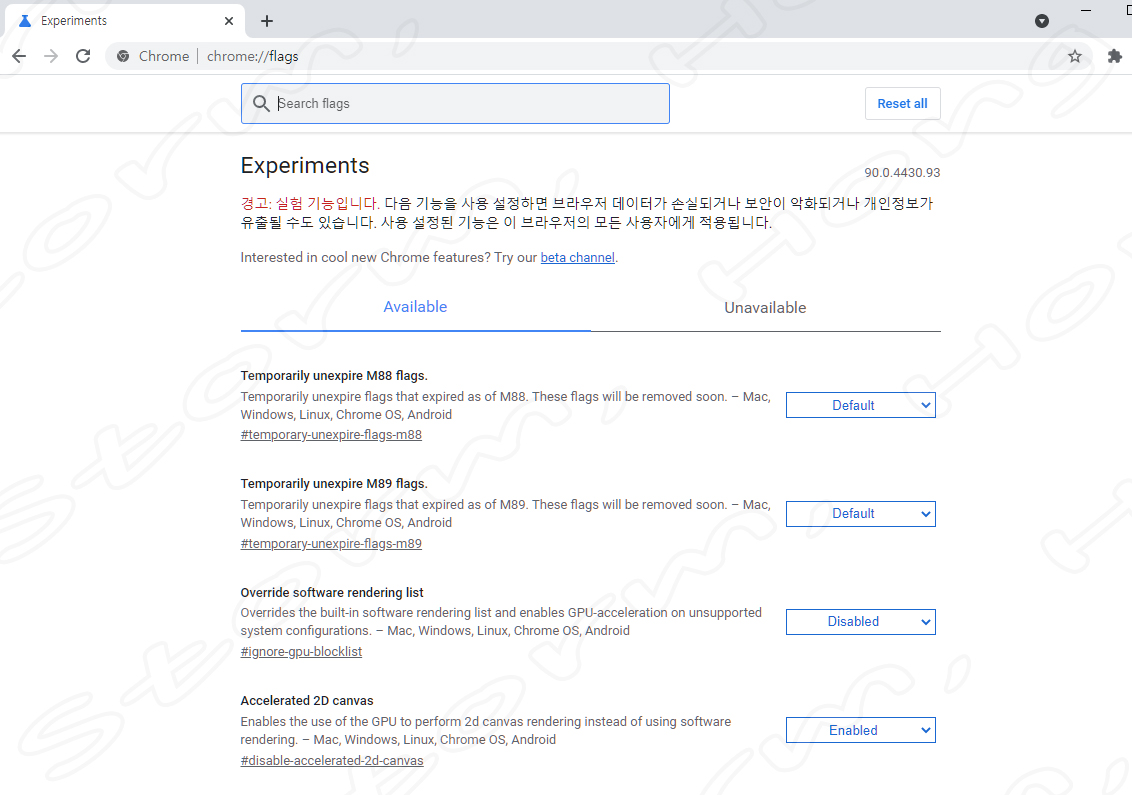Open the #temporary-unexpire-flags-m88 link
This screenshot has height=795, width=1132.
(x=331, y=435)
